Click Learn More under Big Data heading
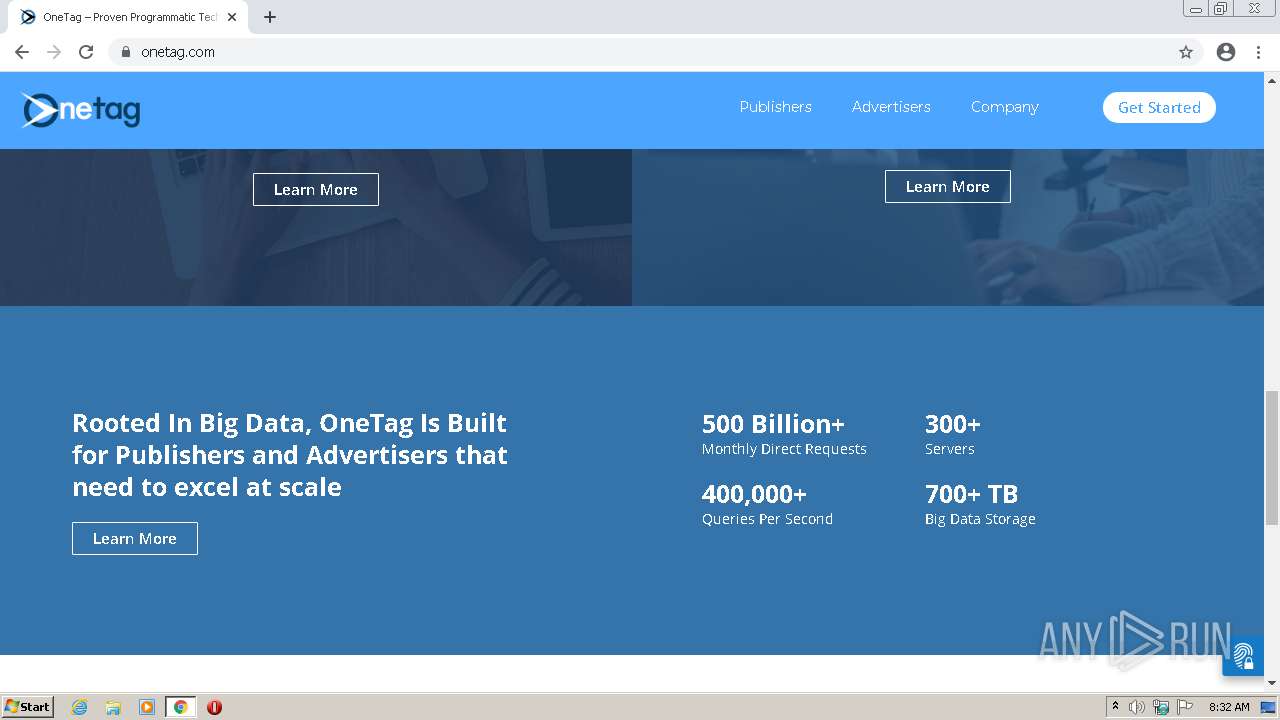This screenshot has width=1280, height=720. [x=135, y=538]
